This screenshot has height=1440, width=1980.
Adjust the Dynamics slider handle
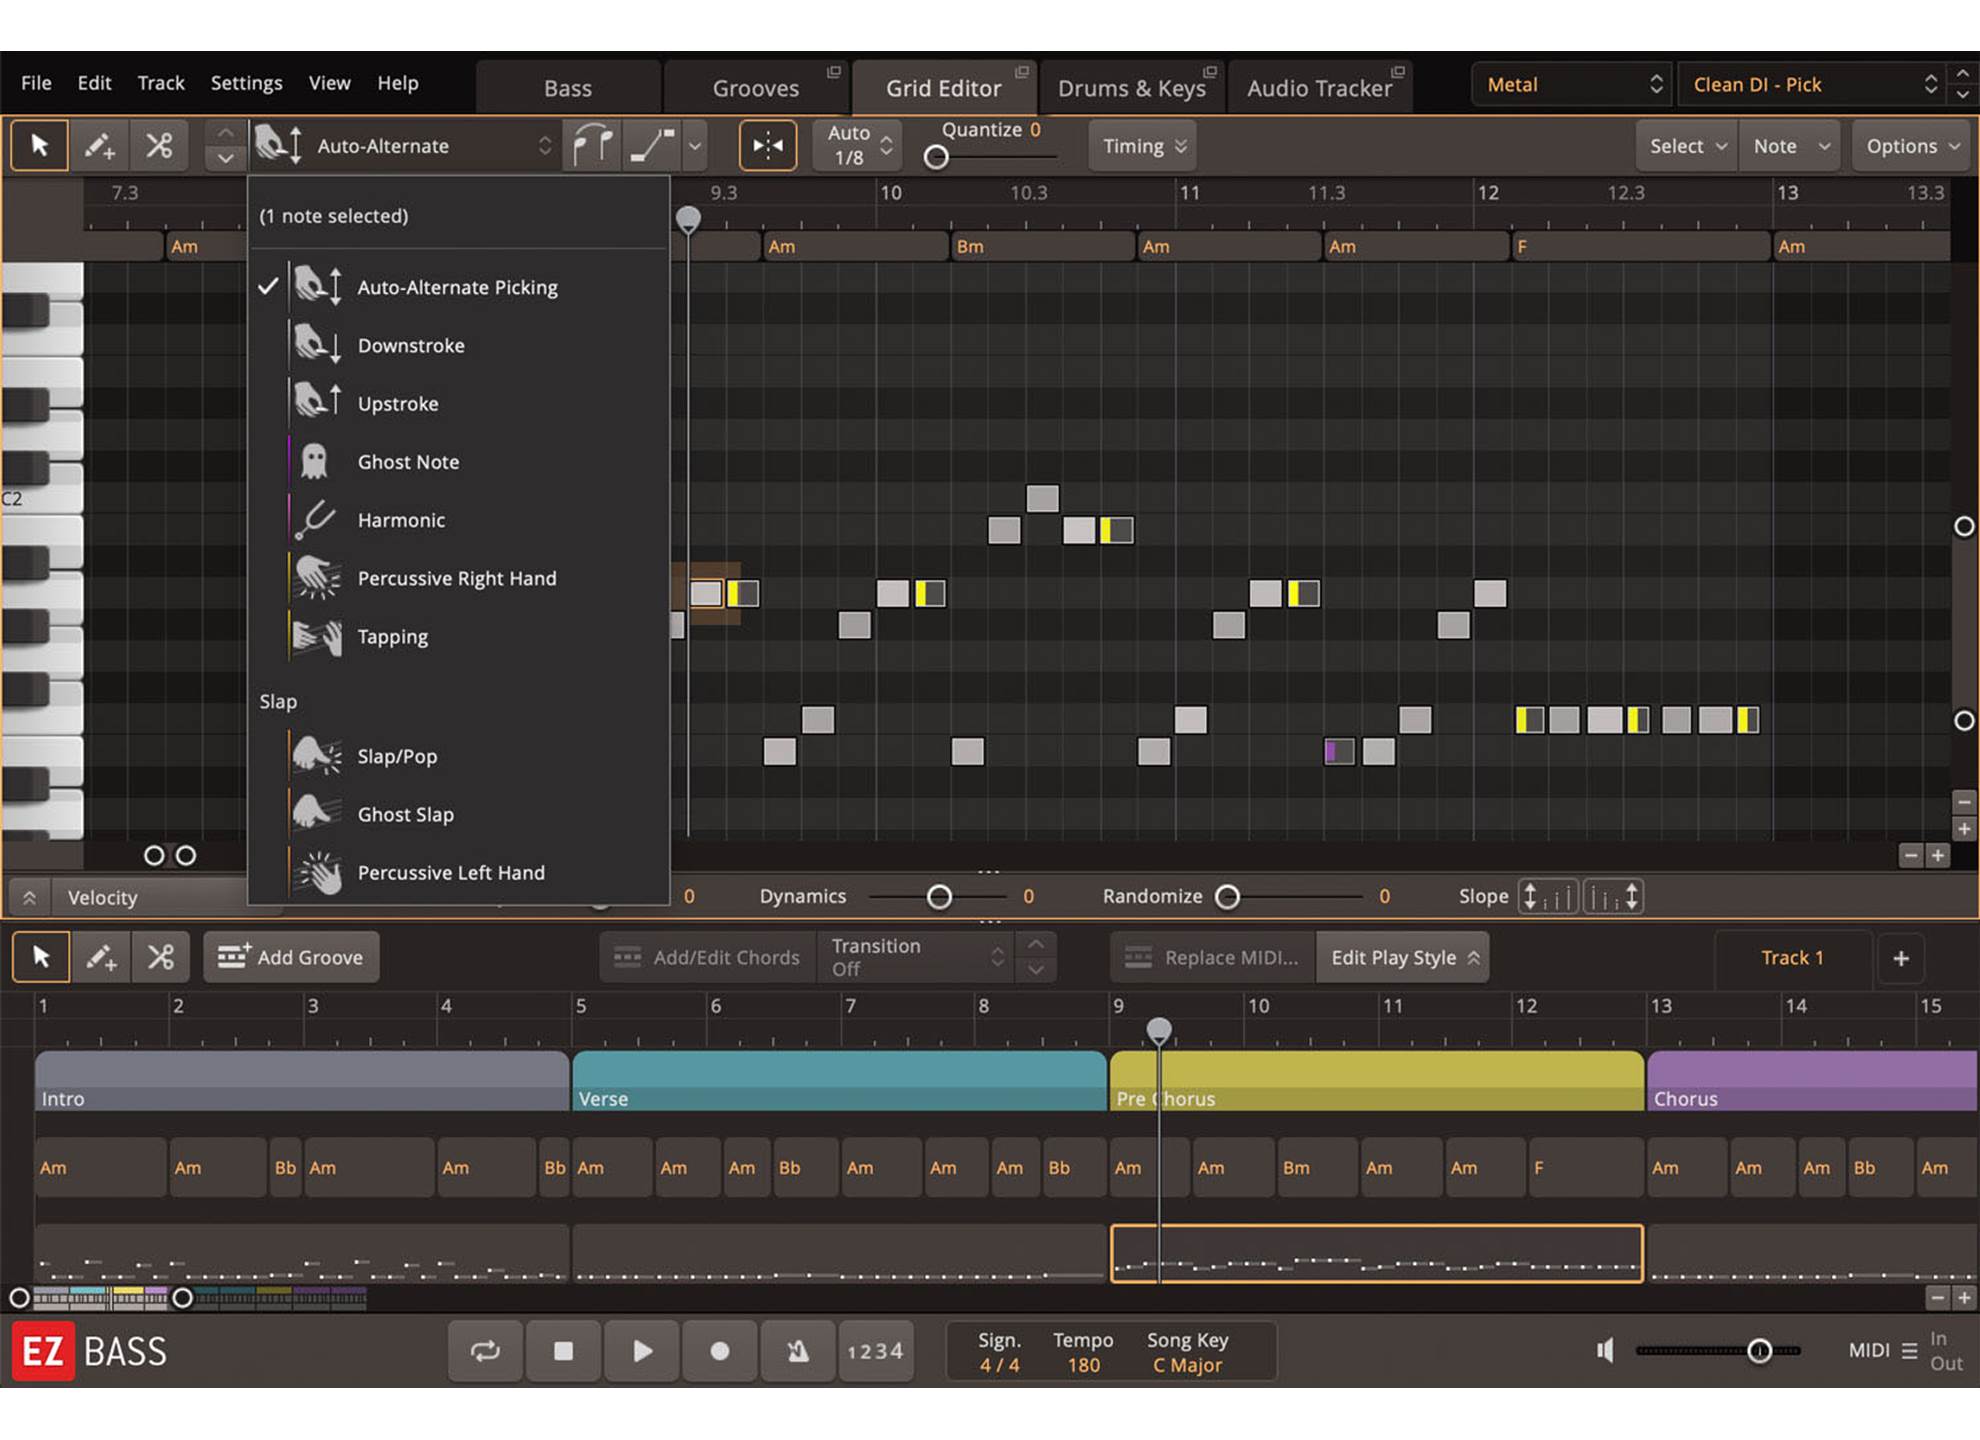coord(939,897)
